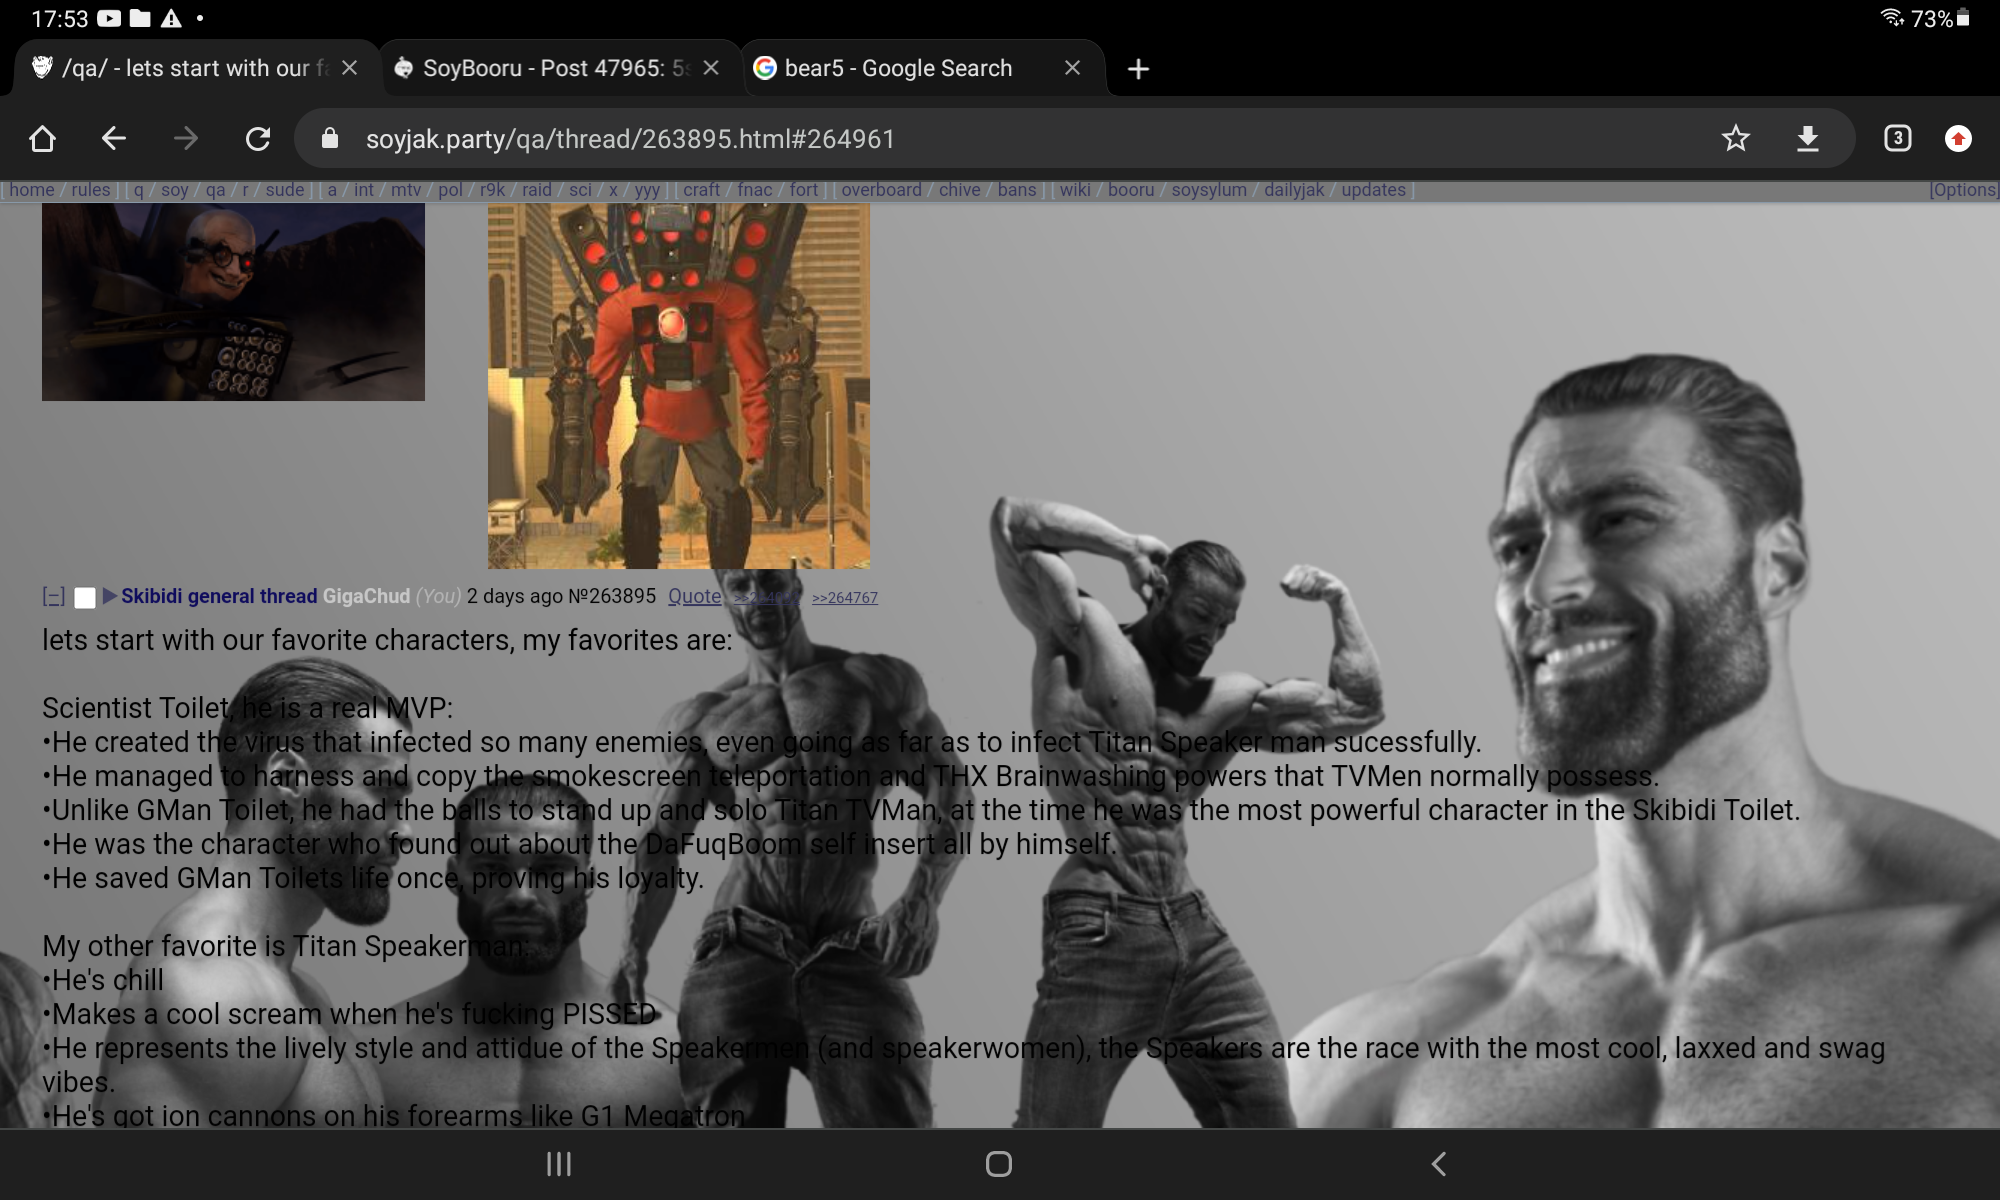This screenshot has width=2000, height=1200.
Task: Click the Quote link on post 263895
Action: [x=694, y=596]
